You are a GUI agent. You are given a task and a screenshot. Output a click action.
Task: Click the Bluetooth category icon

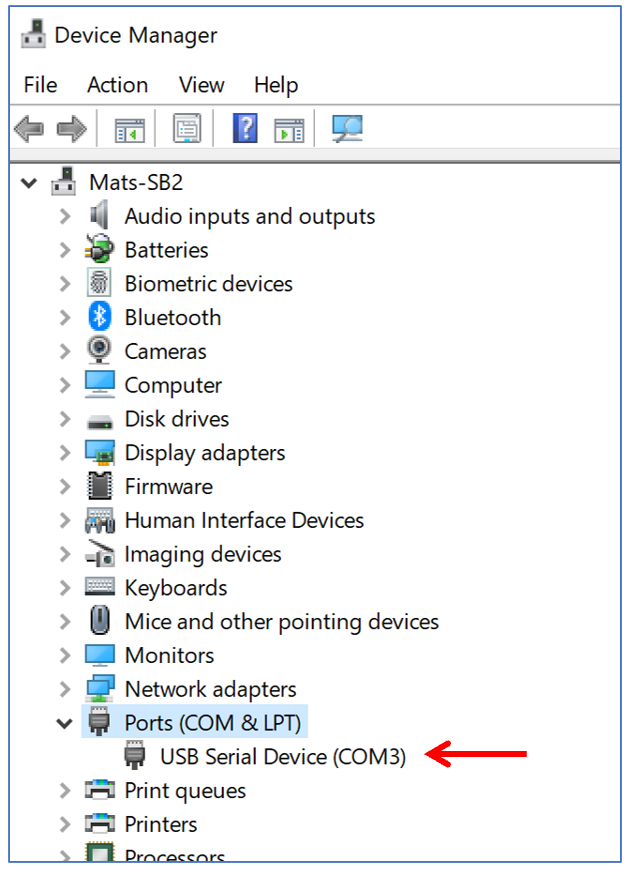click(99, 318)
